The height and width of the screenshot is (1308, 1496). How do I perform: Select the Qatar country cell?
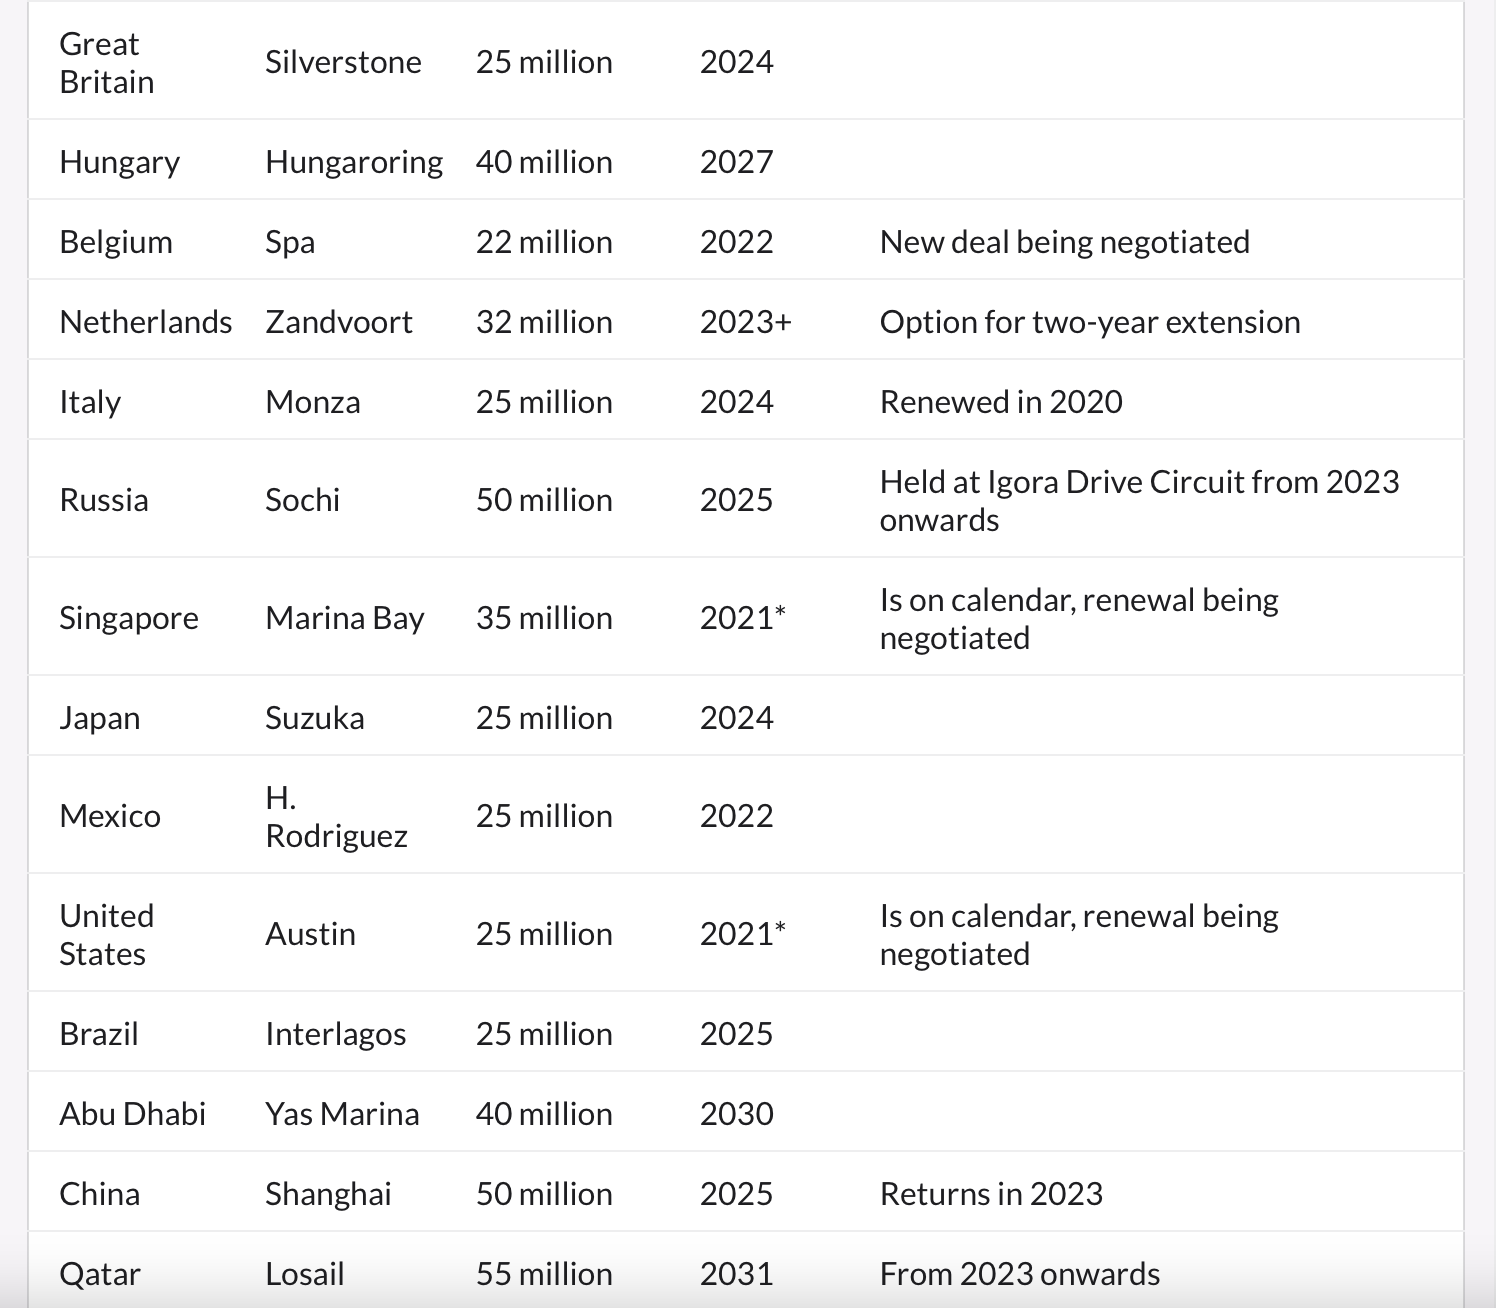pyautogui.click(x=100, y=1274)
